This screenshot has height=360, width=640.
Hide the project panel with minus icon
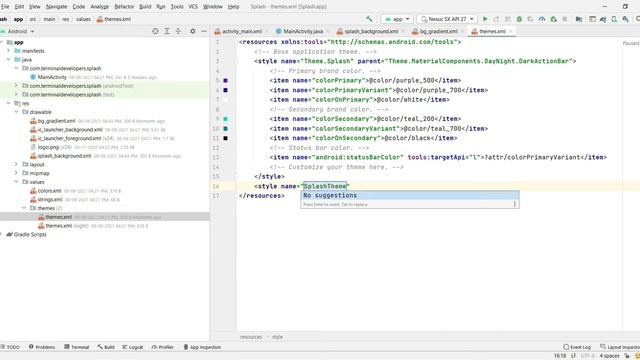(204, 31)
